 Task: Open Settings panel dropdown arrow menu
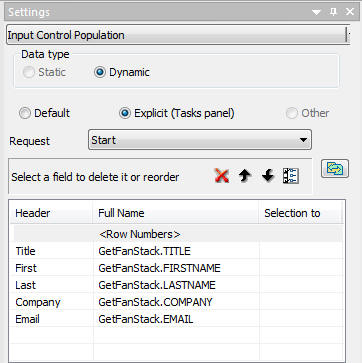316,12
